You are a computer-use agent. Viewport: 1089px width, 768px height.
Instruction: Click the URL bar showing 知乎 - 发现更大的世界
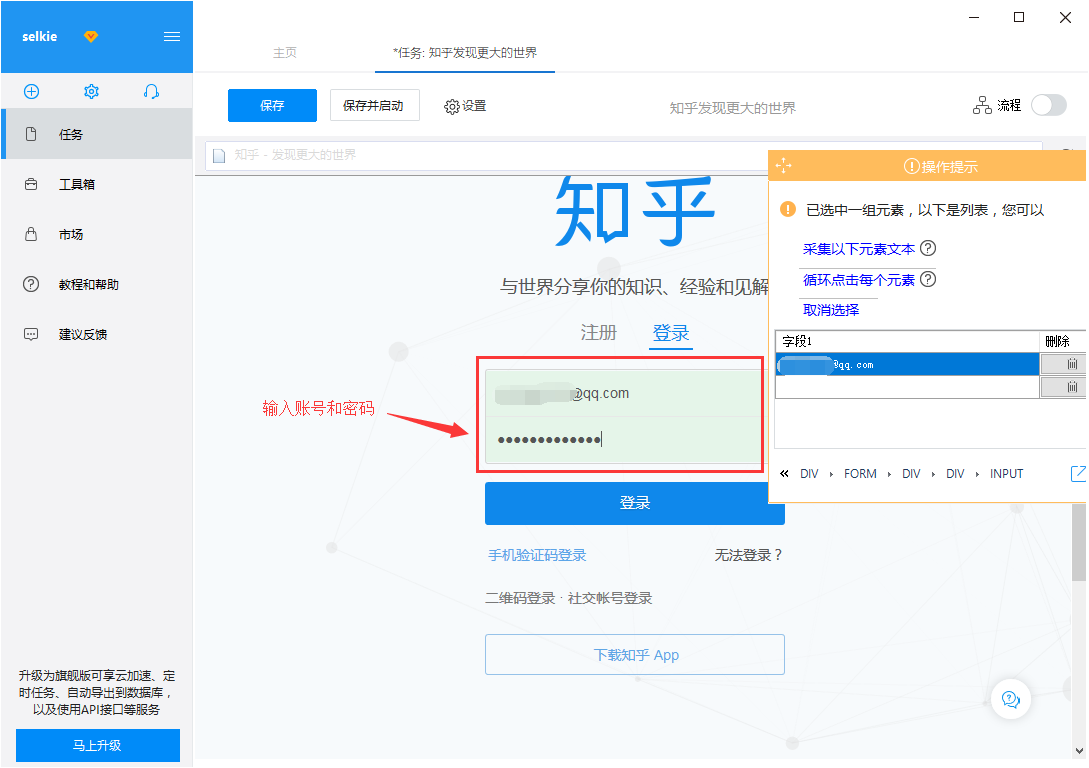pyautogui.click(x=624, y=155)
